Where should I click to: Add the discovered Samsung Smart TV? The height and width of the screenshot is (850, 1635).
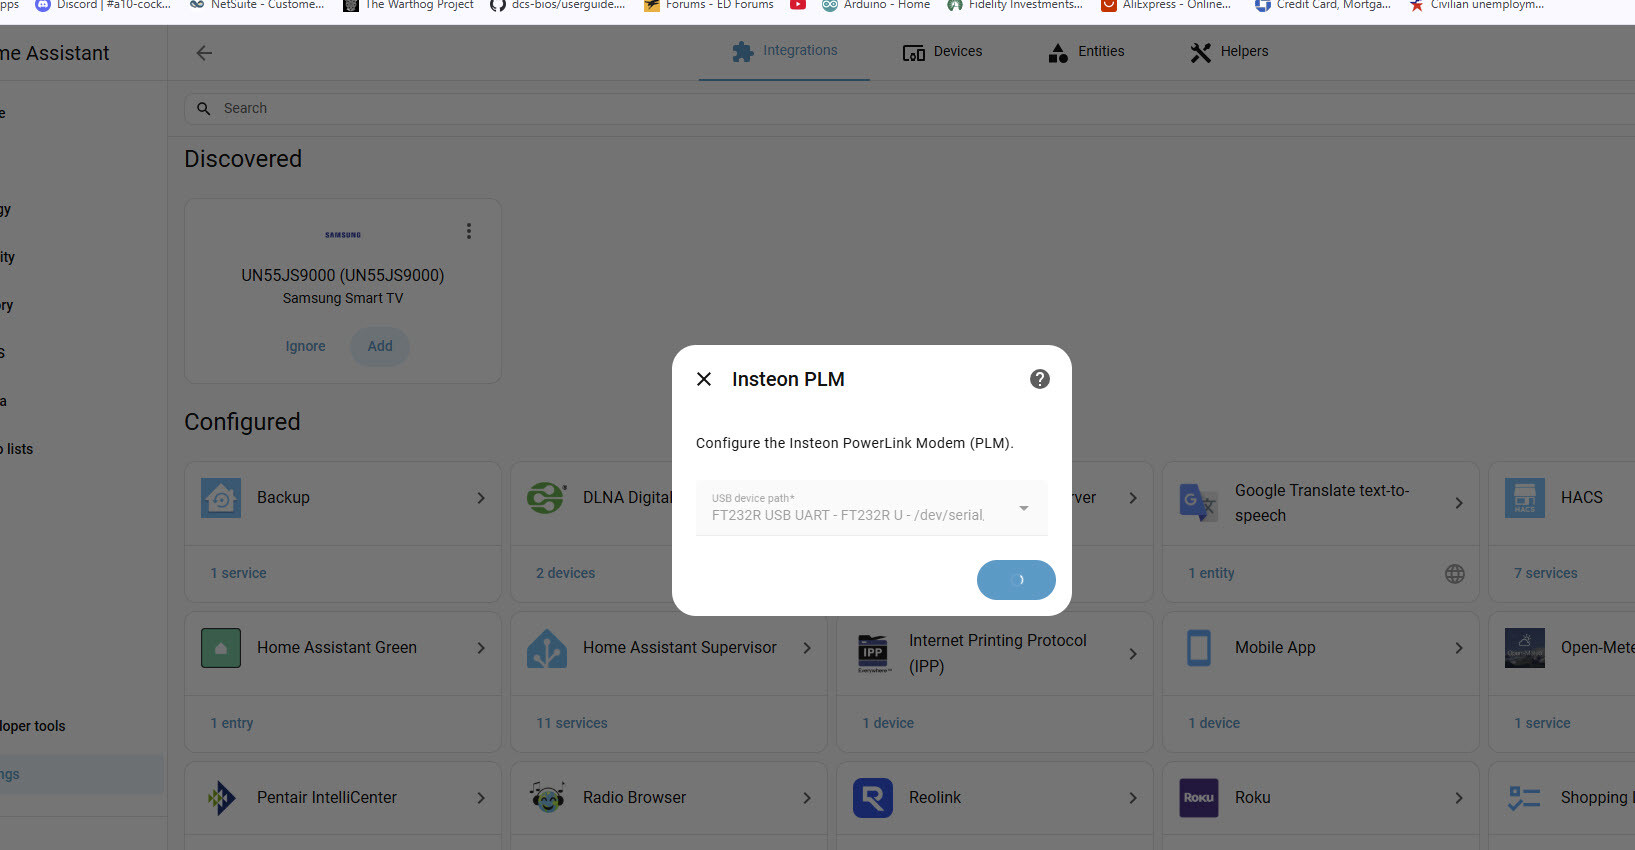[380, 346]
